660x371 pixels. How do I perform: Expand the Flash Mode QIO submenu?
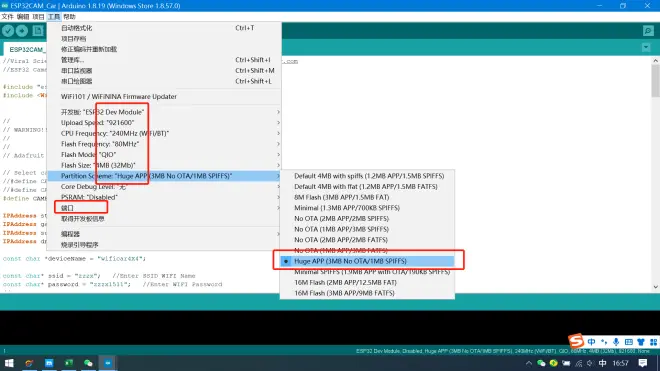tap(164, 155)
